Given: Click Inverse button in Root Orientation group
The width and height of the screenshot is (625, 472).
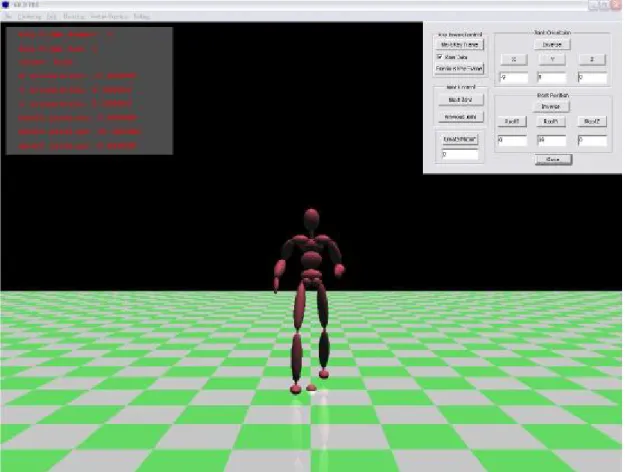Looking at the screenshot, I should coord(552,45).
